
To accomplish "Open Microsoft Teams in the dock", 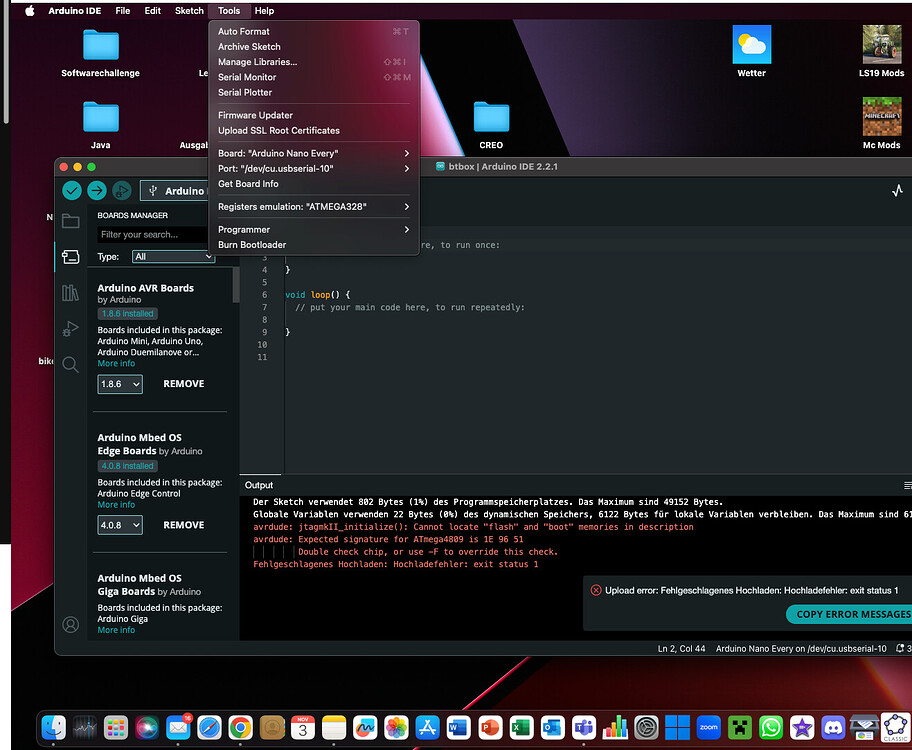I will click(x=583, y=727).
